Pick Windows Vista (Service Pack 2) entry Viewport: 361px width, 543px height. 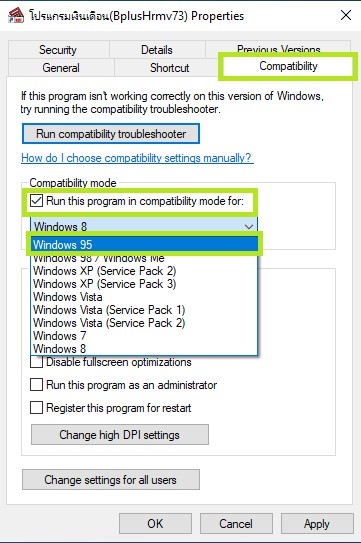pos(144,323)
